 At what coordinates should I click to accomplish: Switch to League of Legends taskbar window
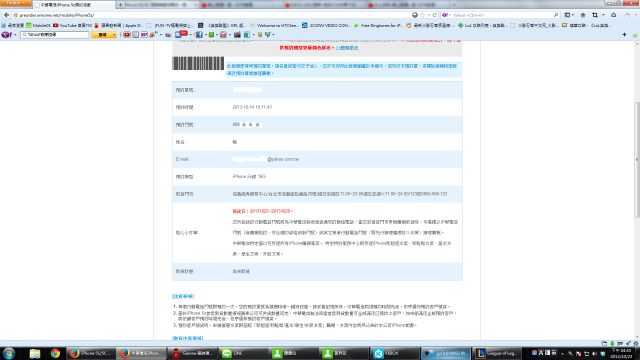point(496,353)
